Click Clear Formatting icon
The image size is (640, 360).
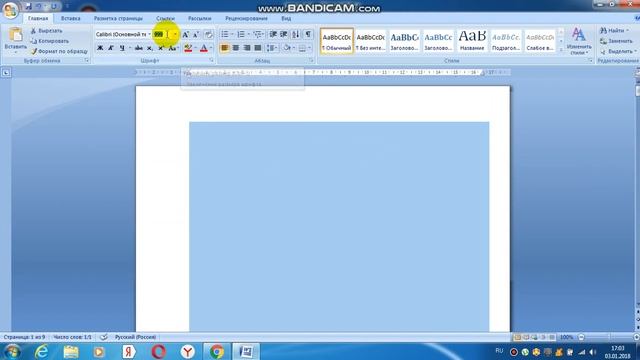pos(208,35)
